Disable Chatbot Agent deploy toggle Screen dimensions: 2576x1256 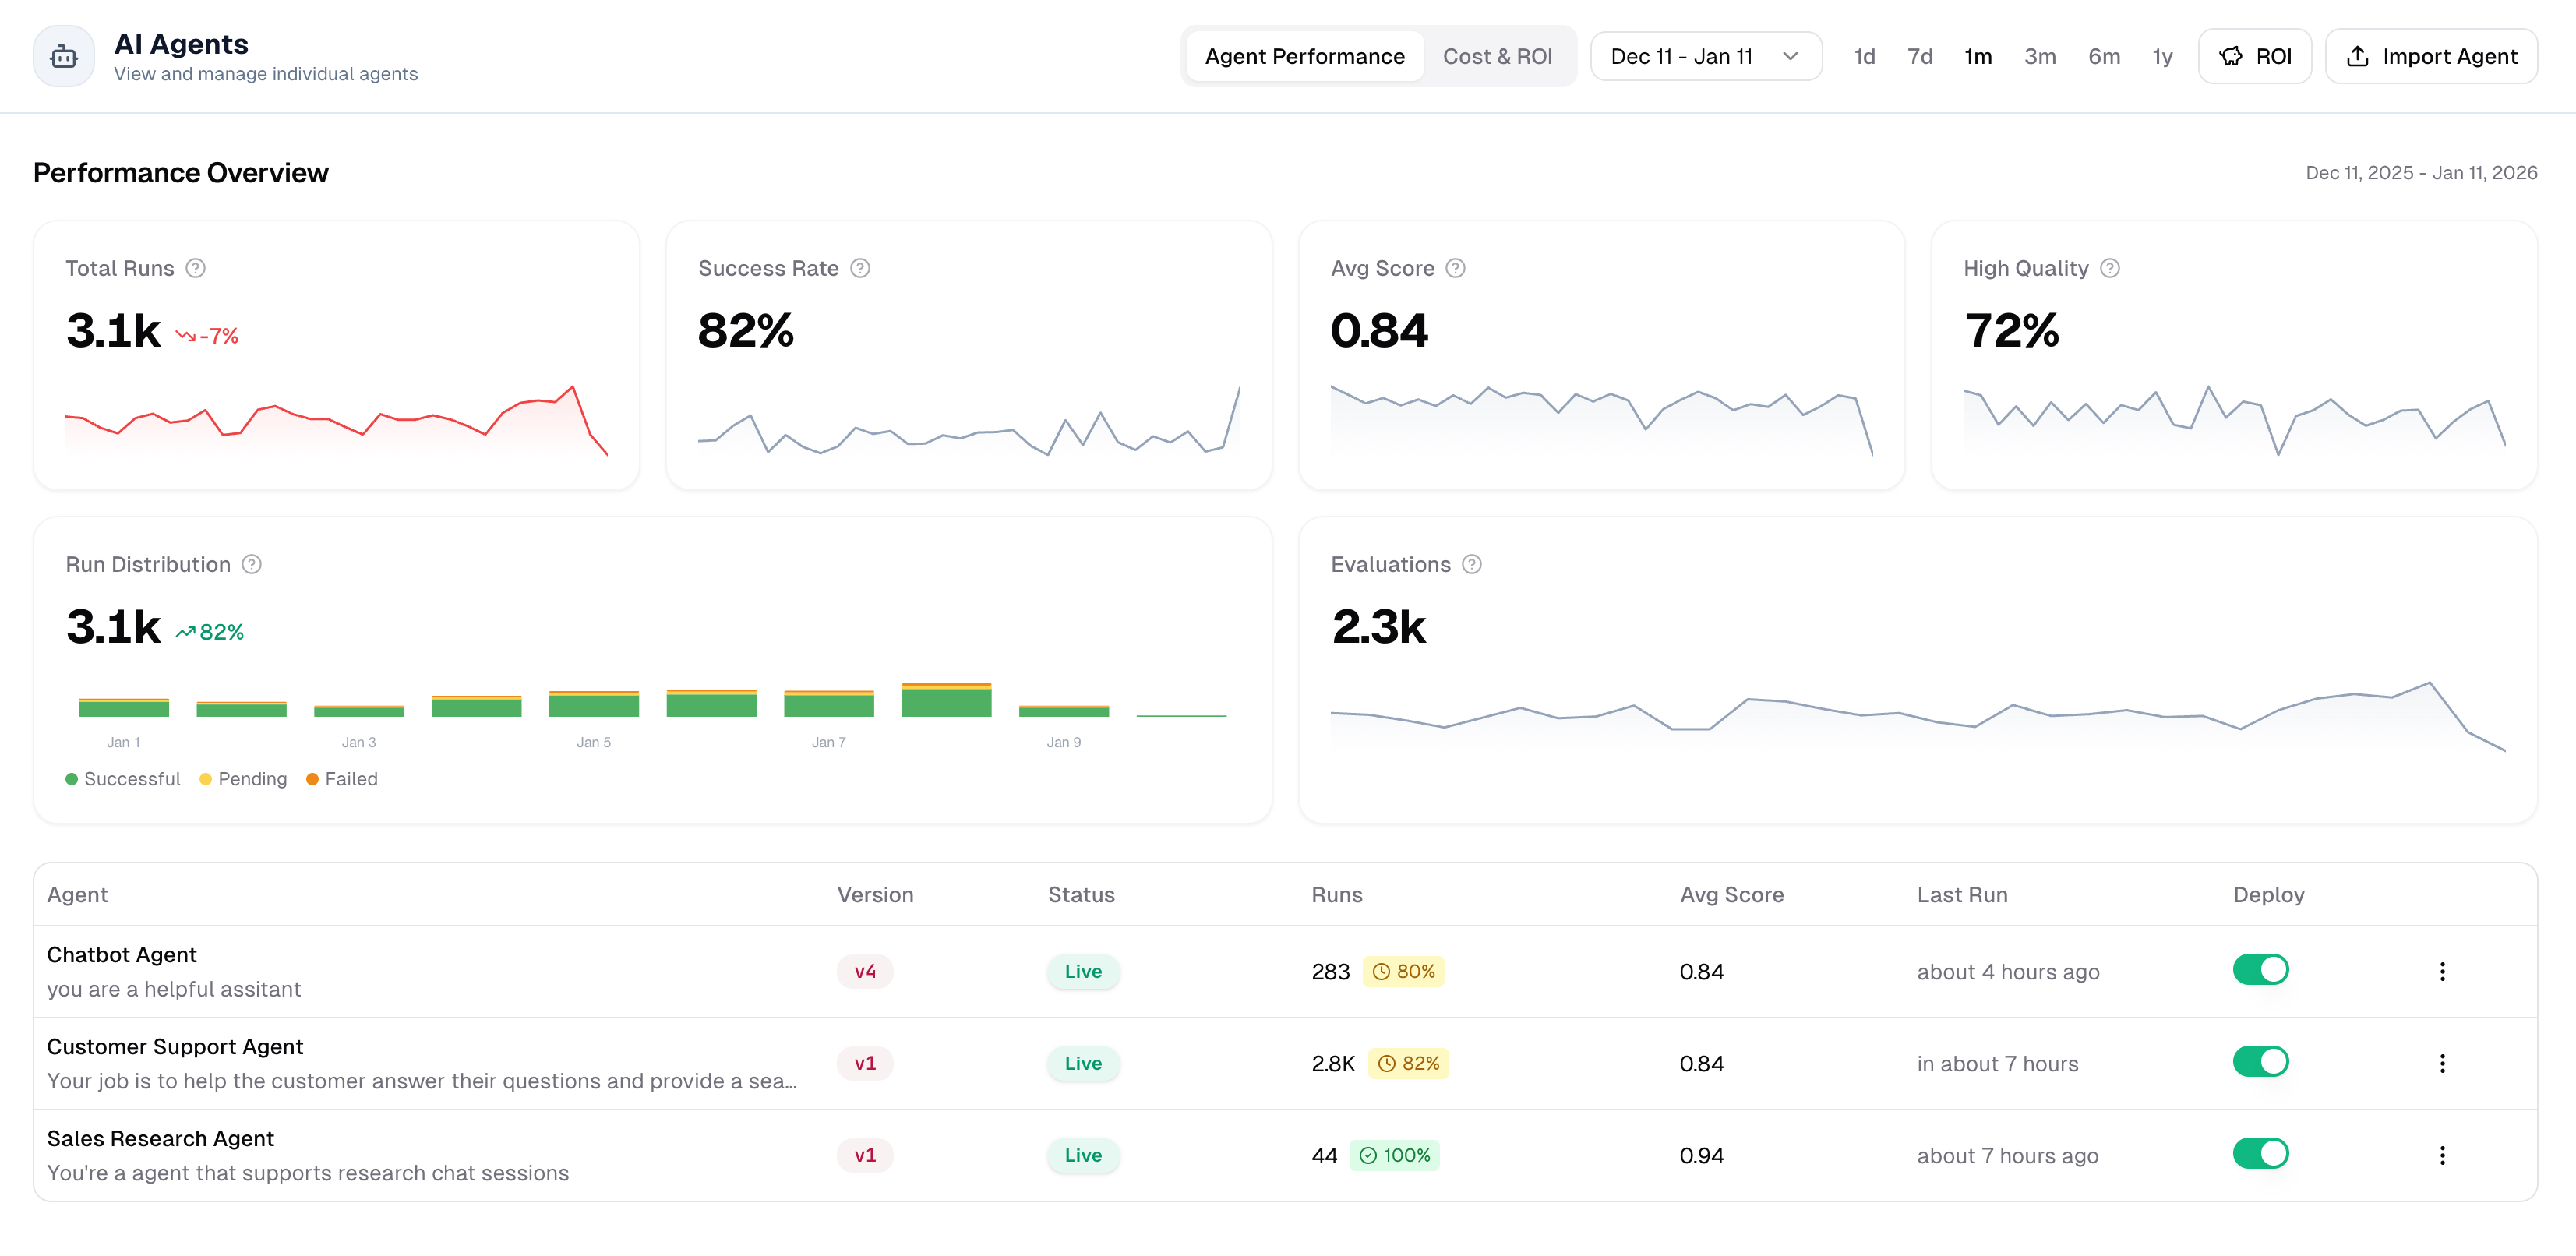pyautogui.click(x=2261, y=969)
